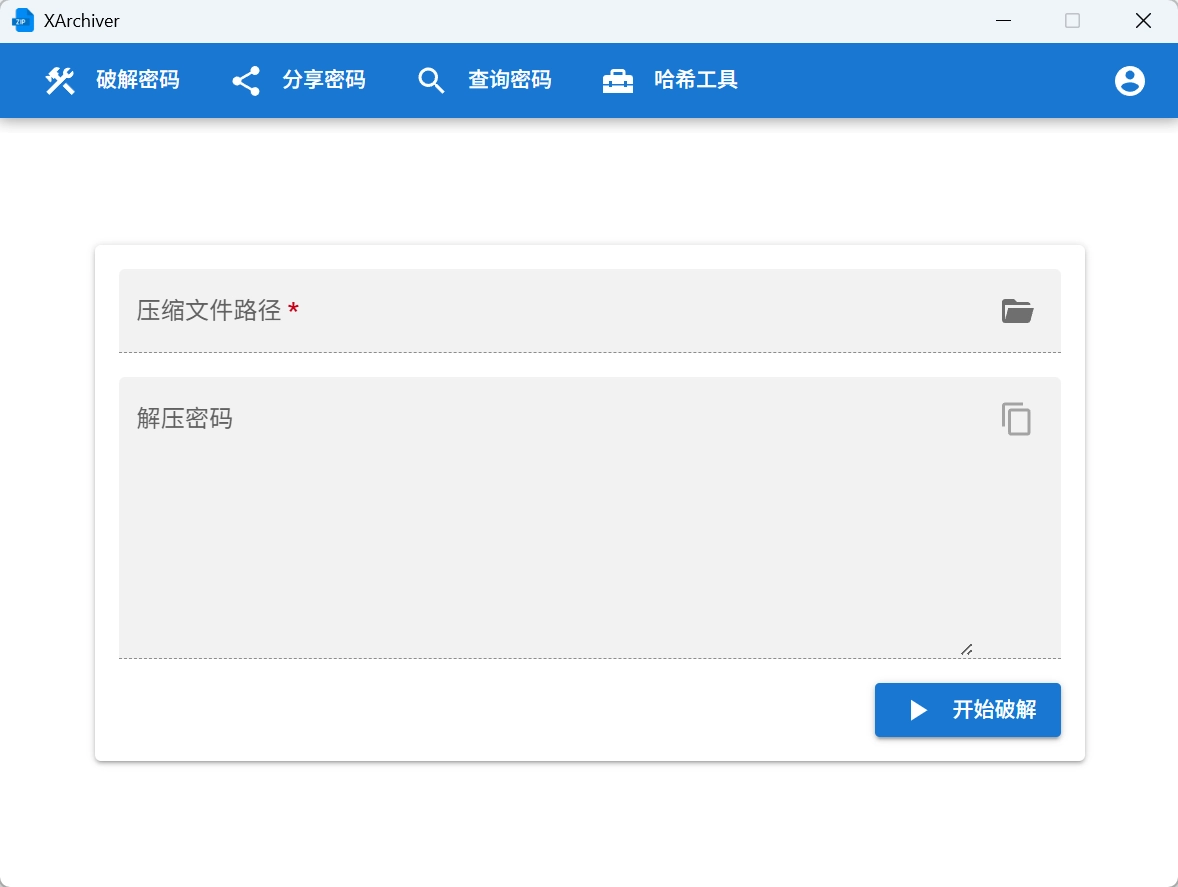Open the 查询密码 section

pyautogui.click(x=510, y=80)
